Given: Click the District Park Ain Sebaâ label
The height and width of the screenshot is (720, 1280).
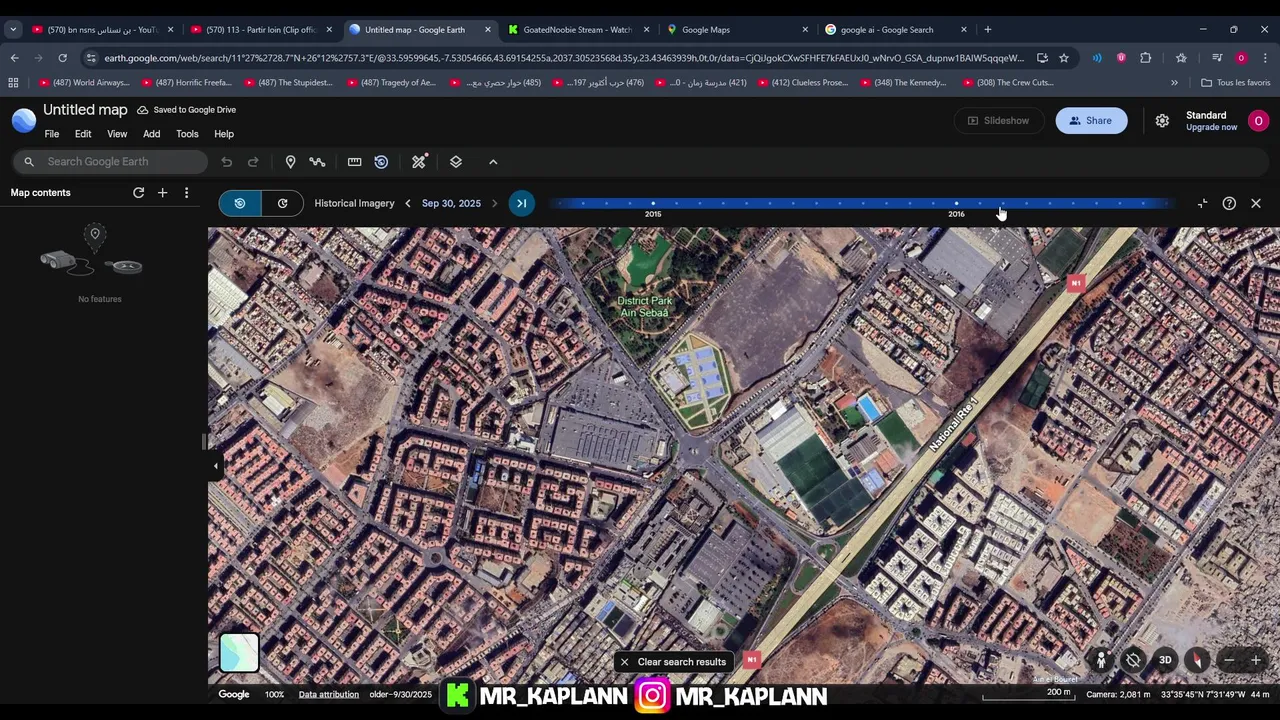Looking at the screenshot, I should coord(645,307).
